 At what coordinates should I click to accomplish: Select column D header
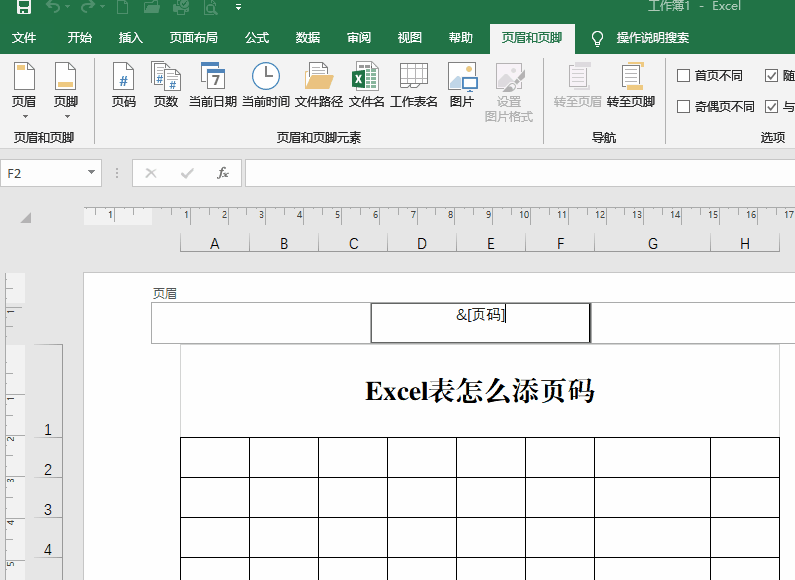(422, 244)
